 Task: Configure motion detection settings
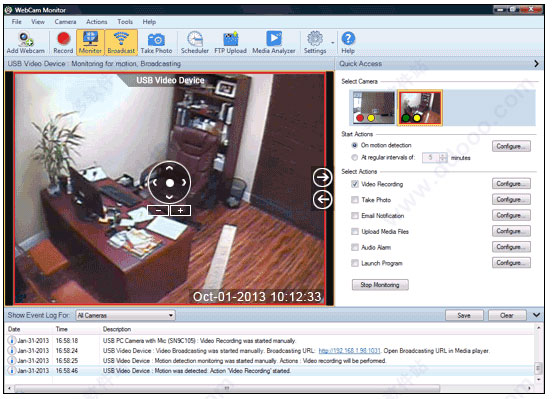coord(511,146)
